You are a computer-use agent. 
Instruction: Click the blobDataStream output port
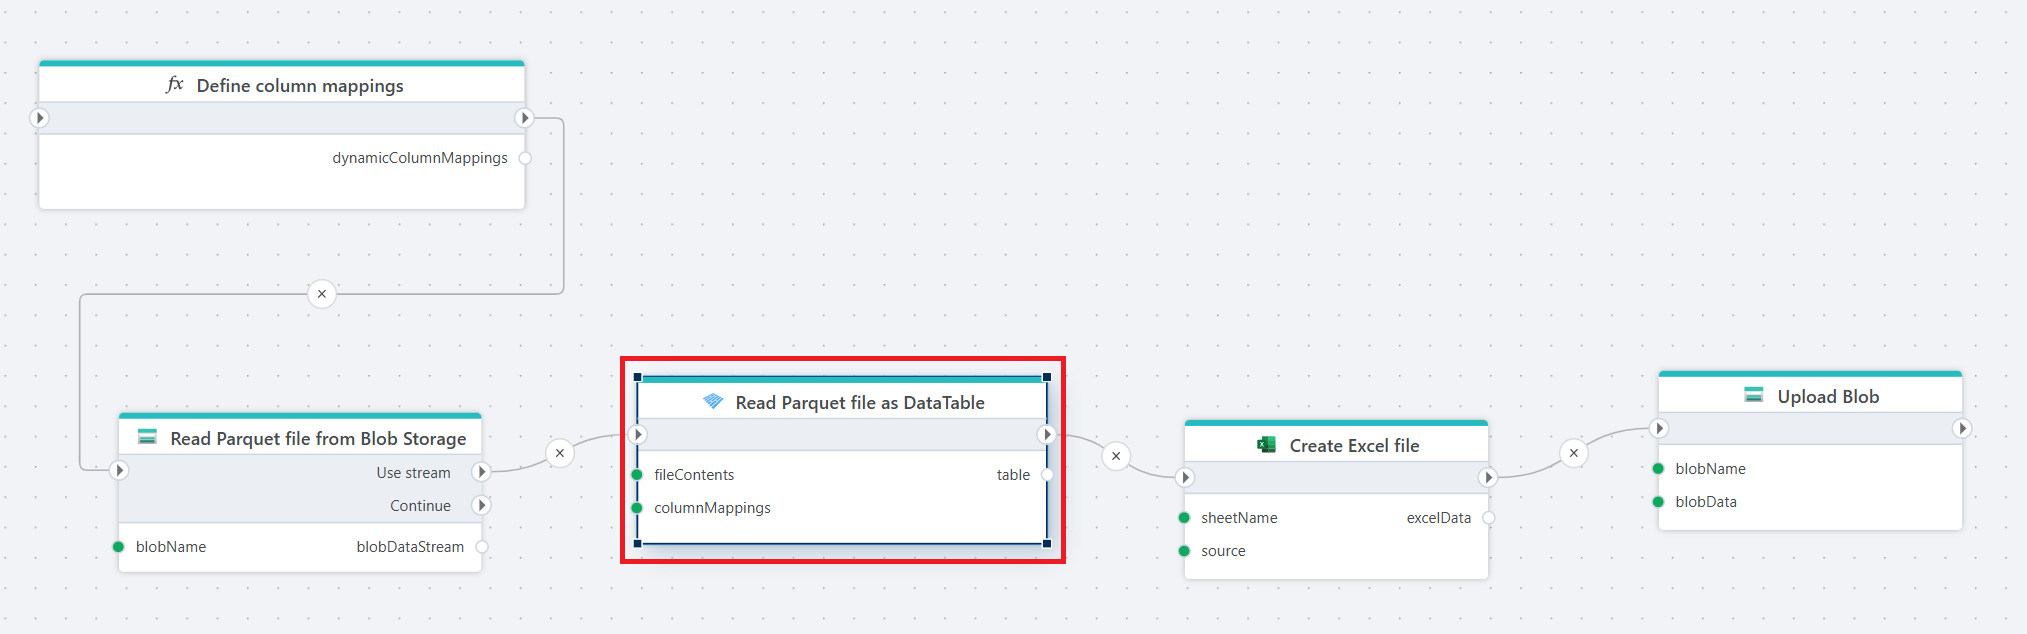click(x=482, y=547)
